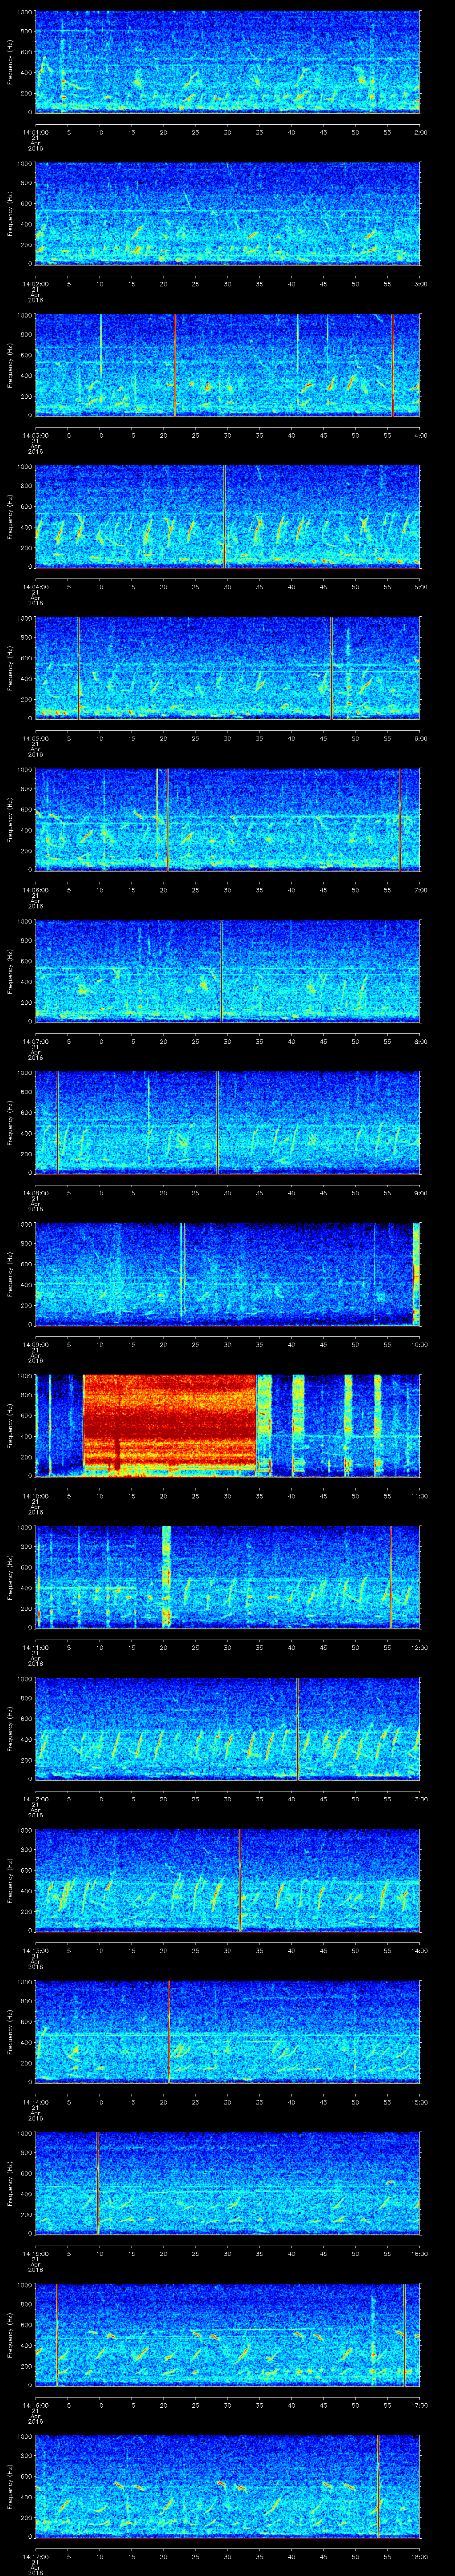
Task: Click the Frequency (Hz) axis label of the 14:01:00 panel
Action: point(10,62)
